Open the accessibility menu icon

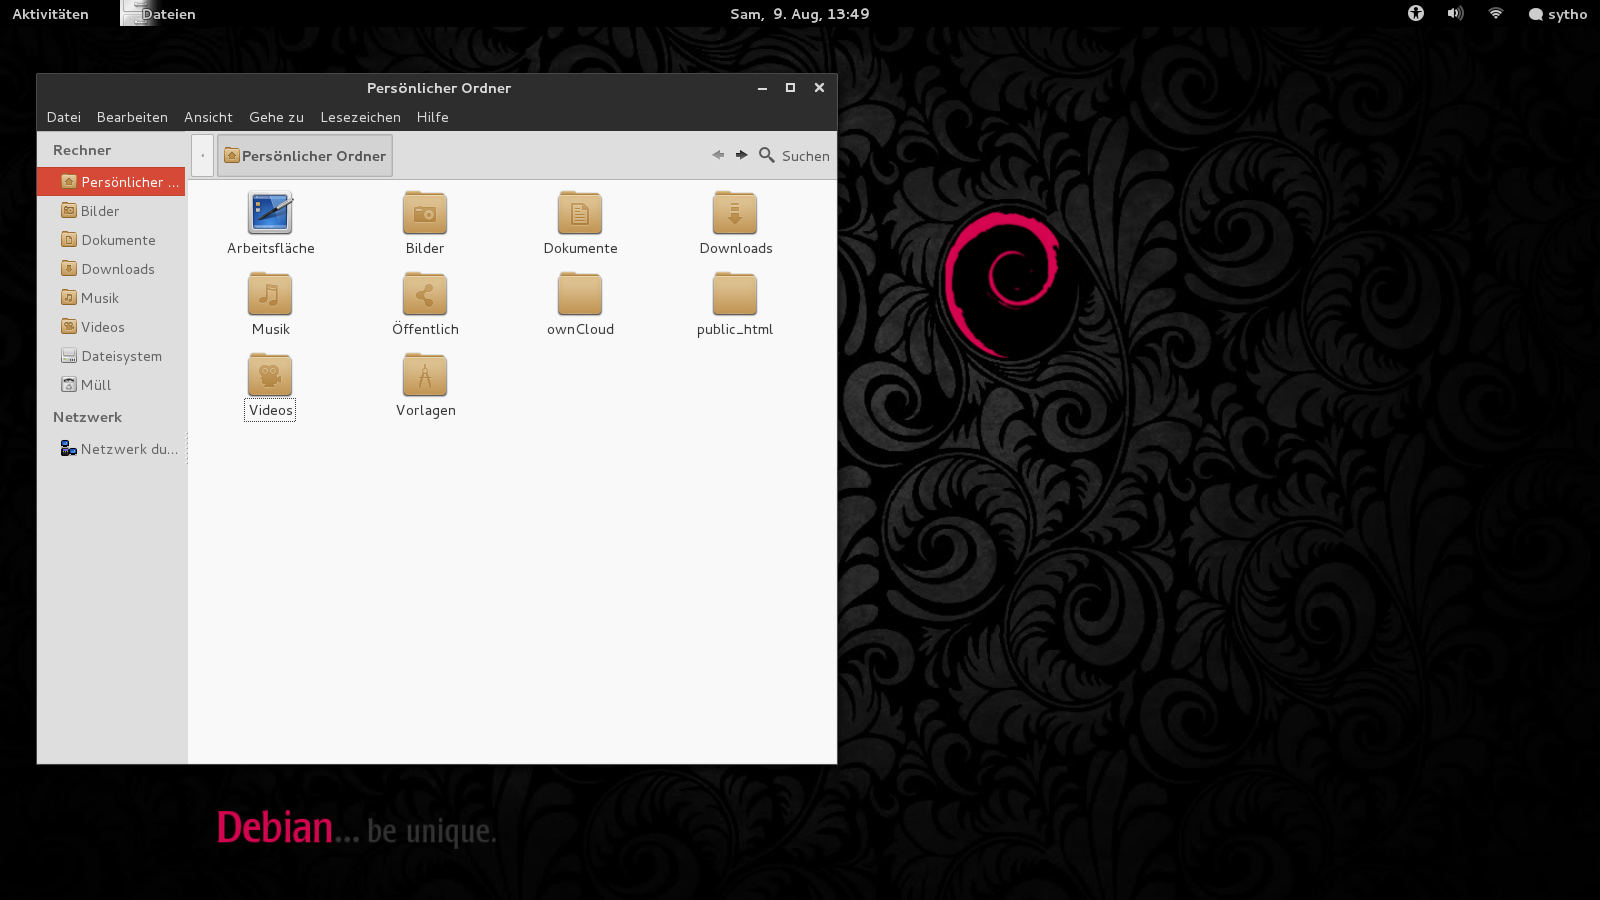1416,13
